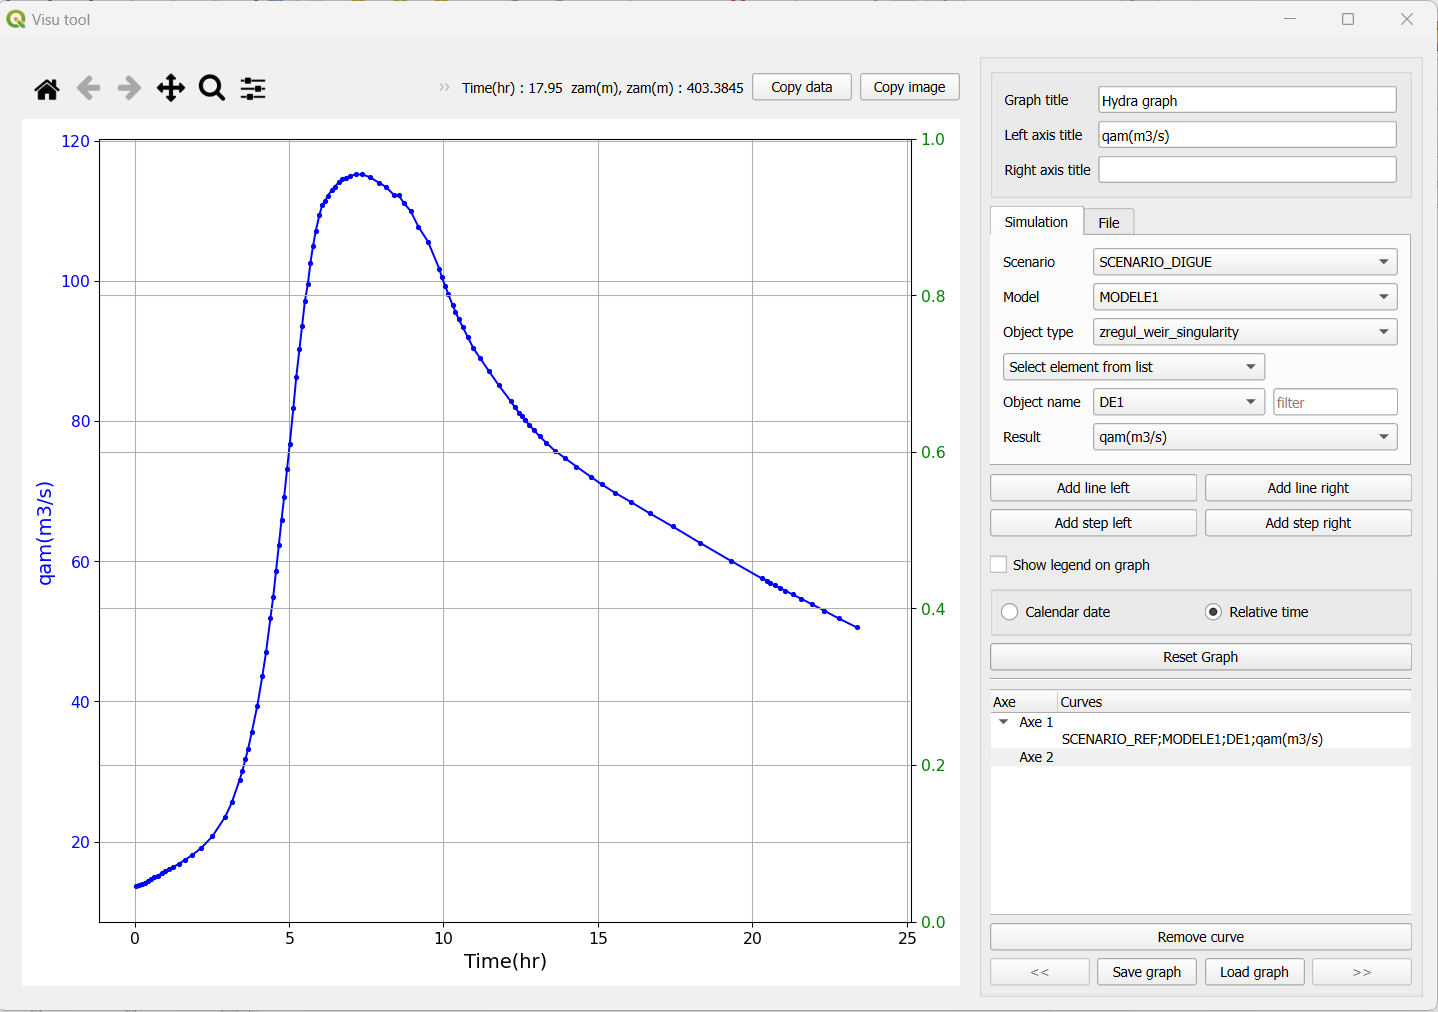1438x1012 pixels.
Task: Click the Remove curve button
Action: [x=1201, y=937]
